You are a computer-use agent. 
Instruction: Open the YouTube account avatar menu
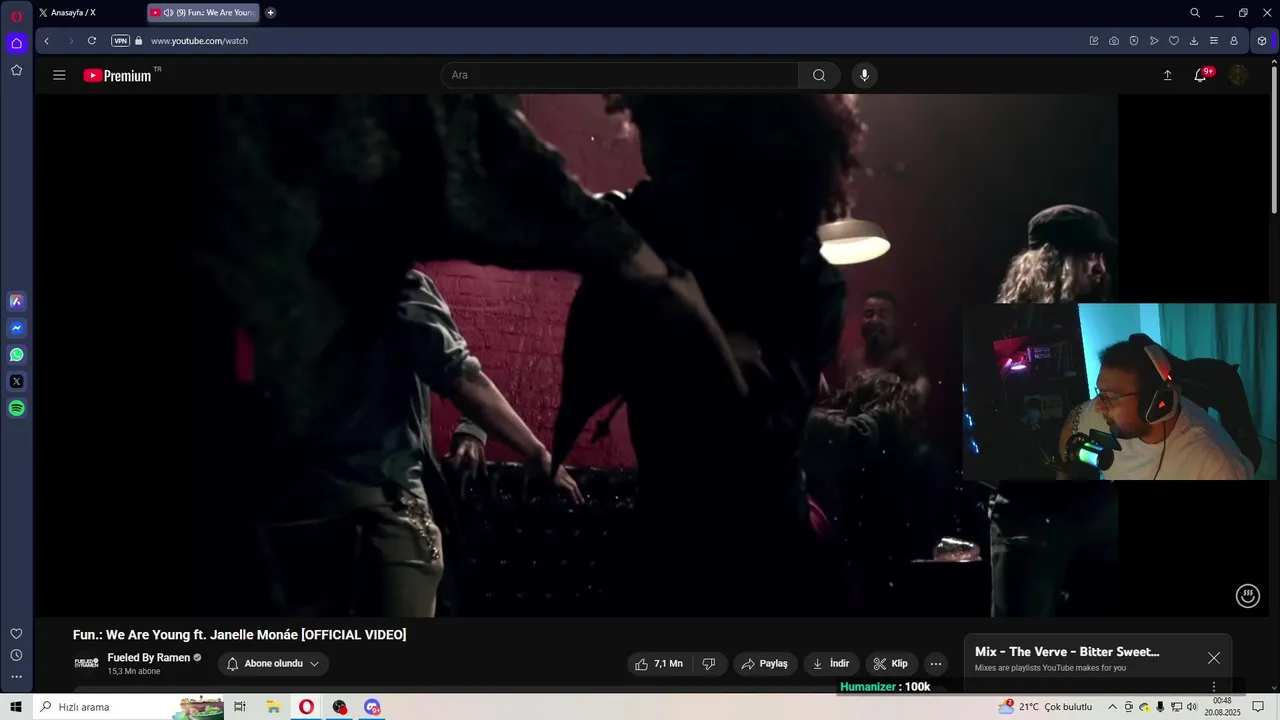click(x=1238, y=75)
